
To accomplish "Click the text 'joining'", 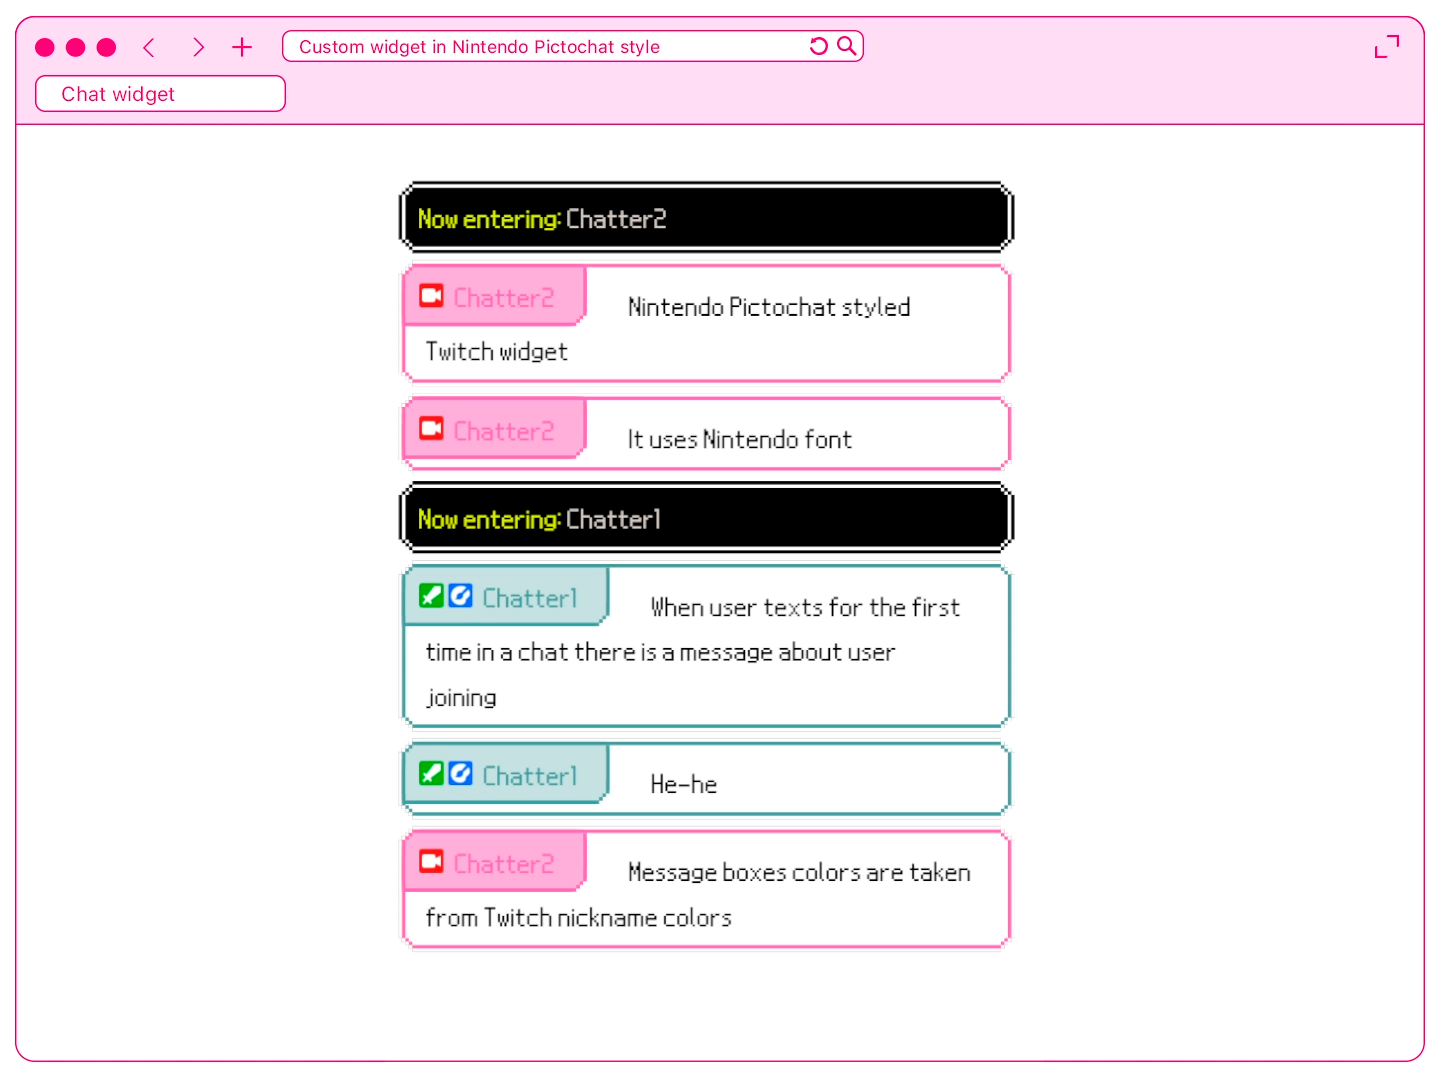I will pos(461,697).
